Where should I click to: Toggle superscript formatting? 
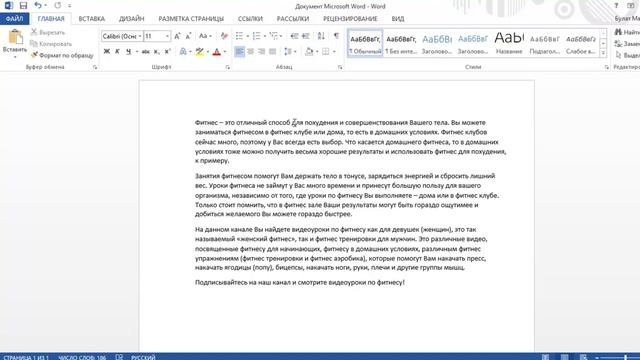pos(167,51)
